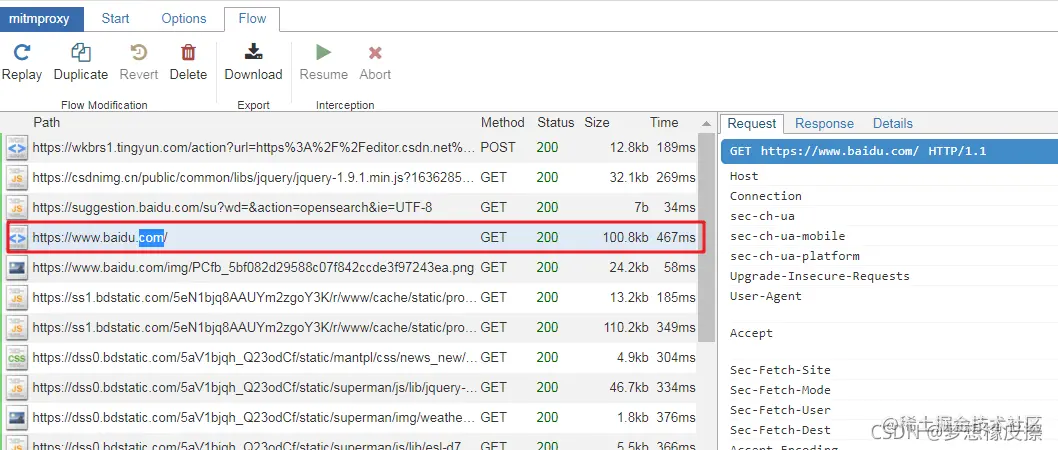Click the Duplicate flow icon
This screenshot has width=1058, height=450.
click(x=81, y=52)
